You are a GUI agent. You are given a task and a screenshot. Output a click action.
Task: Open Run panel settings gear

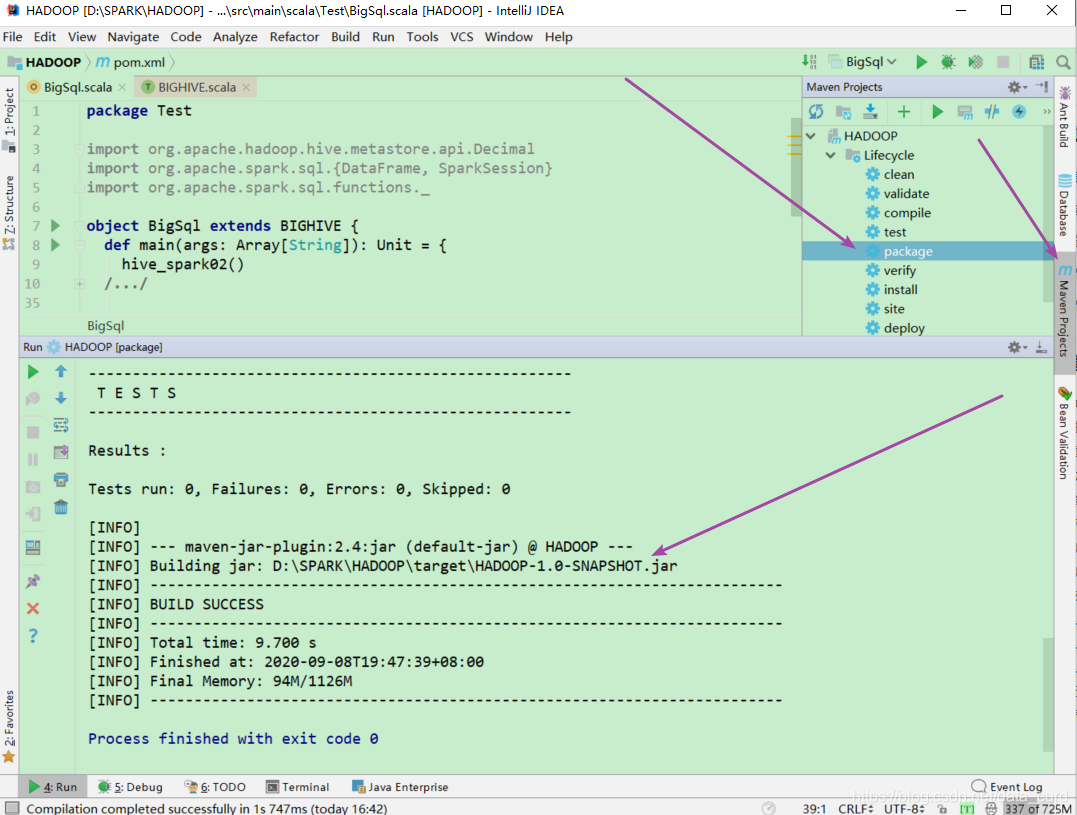(x=1016, y=347)
